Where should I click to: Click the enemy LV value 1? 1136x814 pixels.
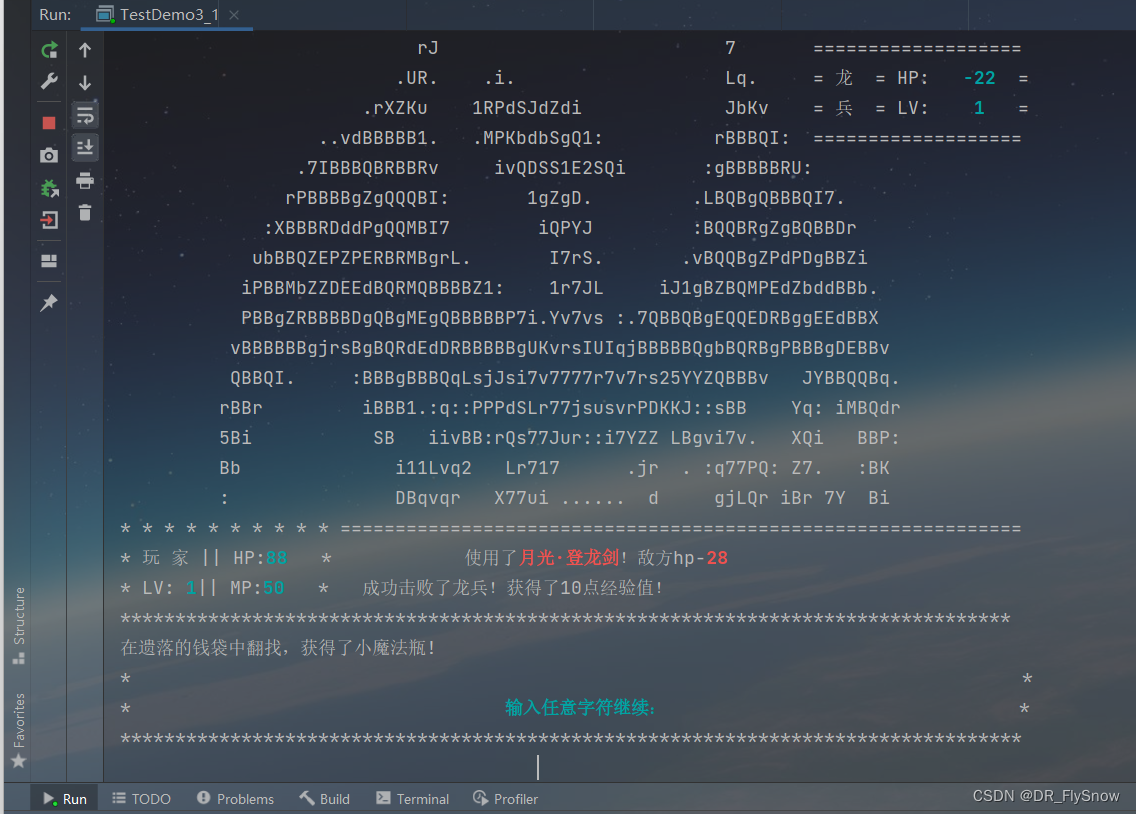point(979,109)
